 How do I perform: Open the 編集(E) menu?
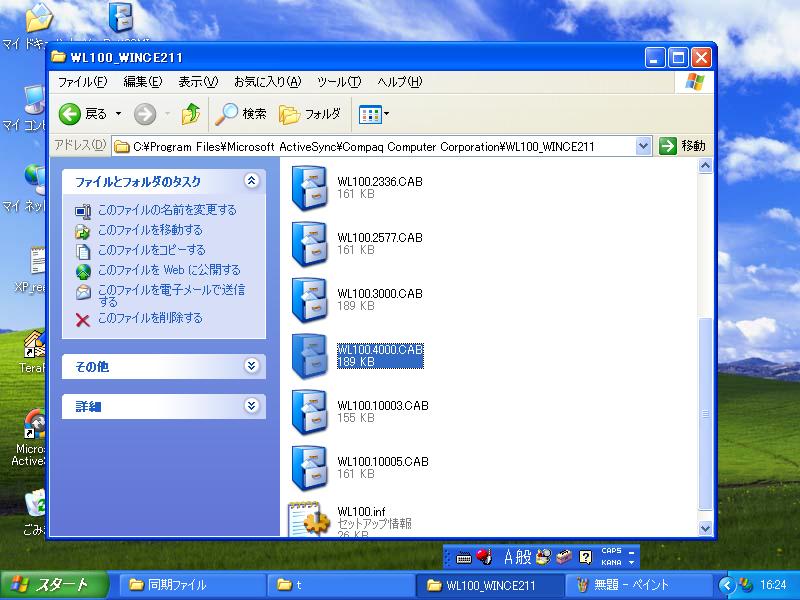pyautogui.click(x=143, y=82)
